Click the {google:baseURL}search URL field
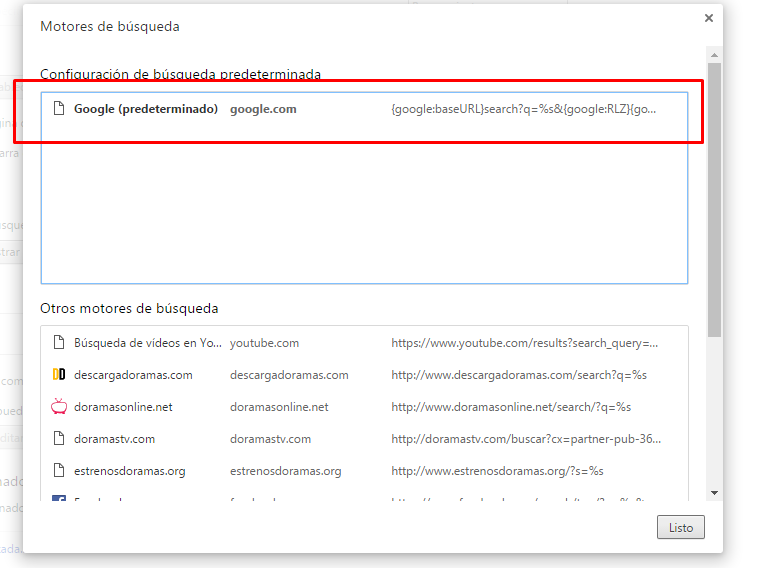Image resolution: width=761 pixels, height=568 pixels. [x=524, y=109]
